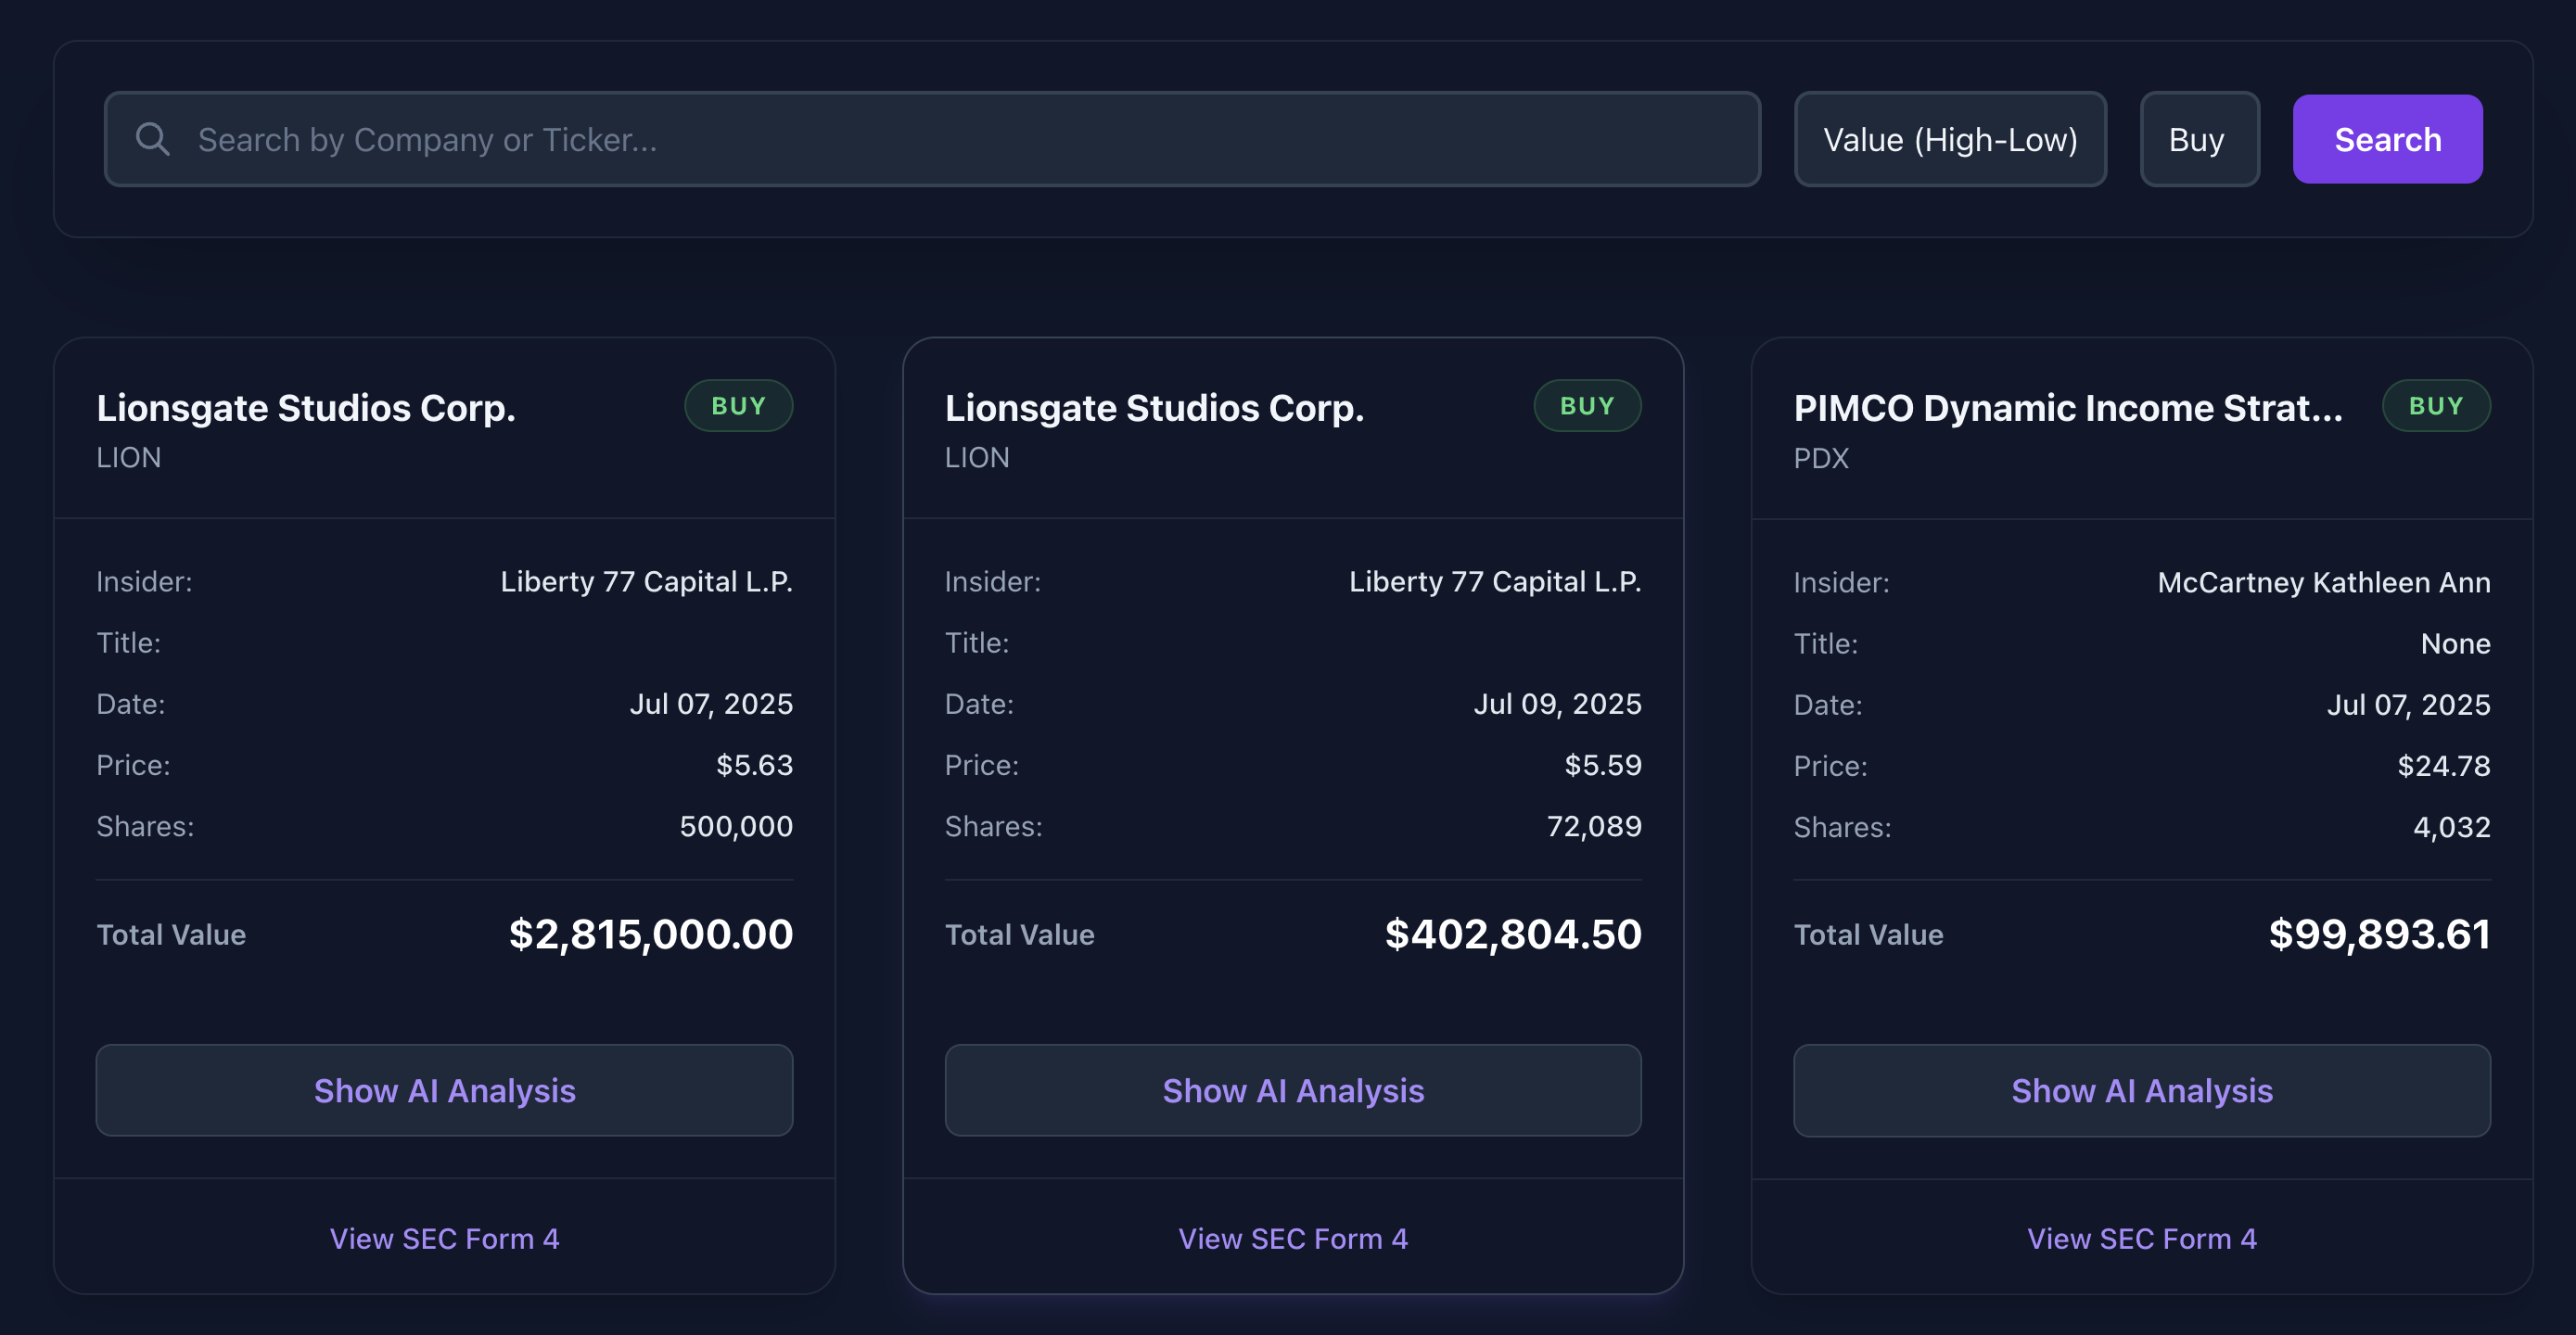This screenshot has height=1335, width=2576.
Task: Click Liberty 77 Capital L.P. on $5.63 card
Action: (x=647, y=581)
